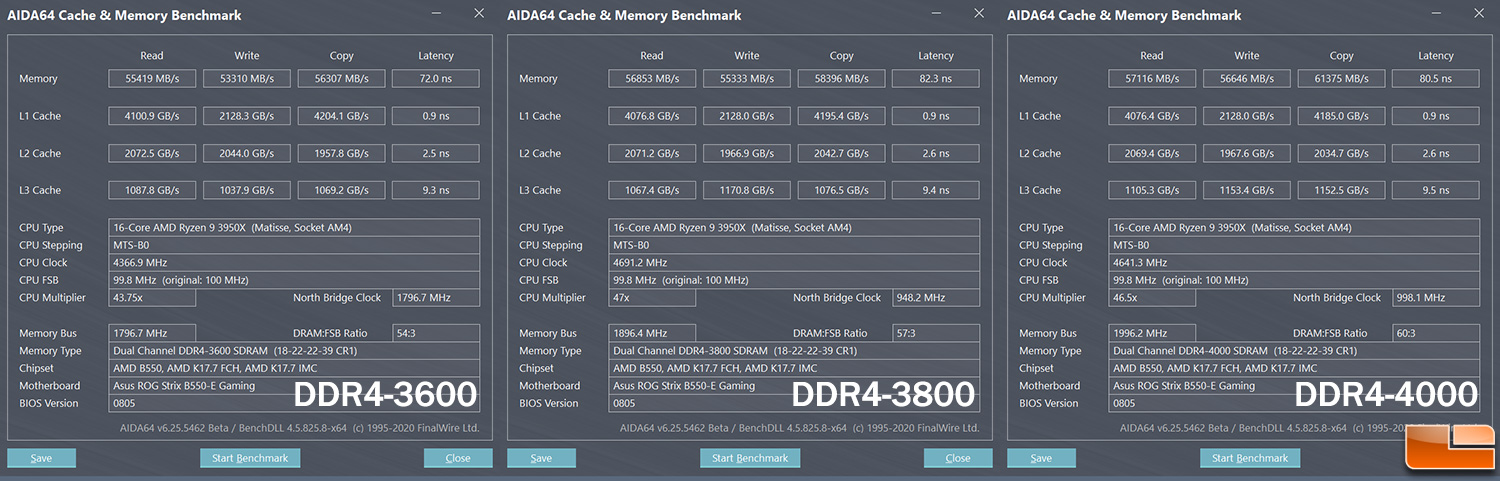Click the Memory Type field Dual Channel DDR4-3800 SDRAM
This screenshot has width=1500, height=481.
coord(794,351)
